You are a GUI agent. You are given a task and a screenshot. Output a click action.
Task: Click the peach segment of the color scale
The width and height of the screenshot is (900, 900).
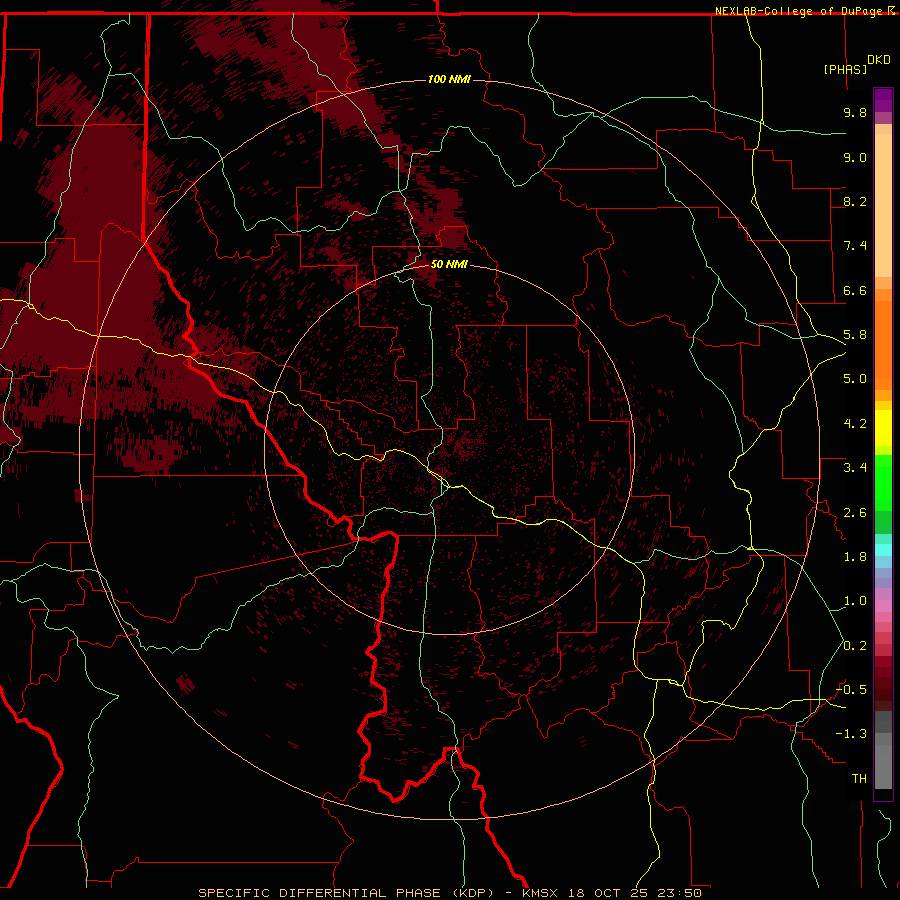coord(883,201)
